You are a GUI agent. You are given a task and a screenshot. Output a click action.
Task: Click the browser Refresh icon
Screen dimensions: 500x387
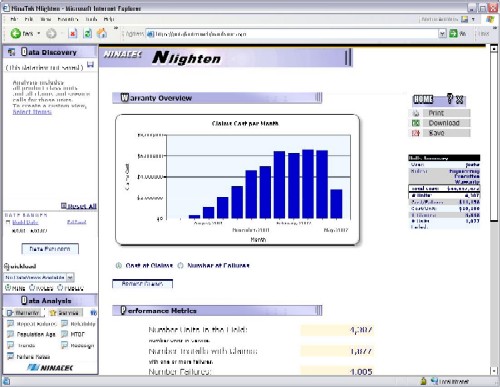click(88, 33)
